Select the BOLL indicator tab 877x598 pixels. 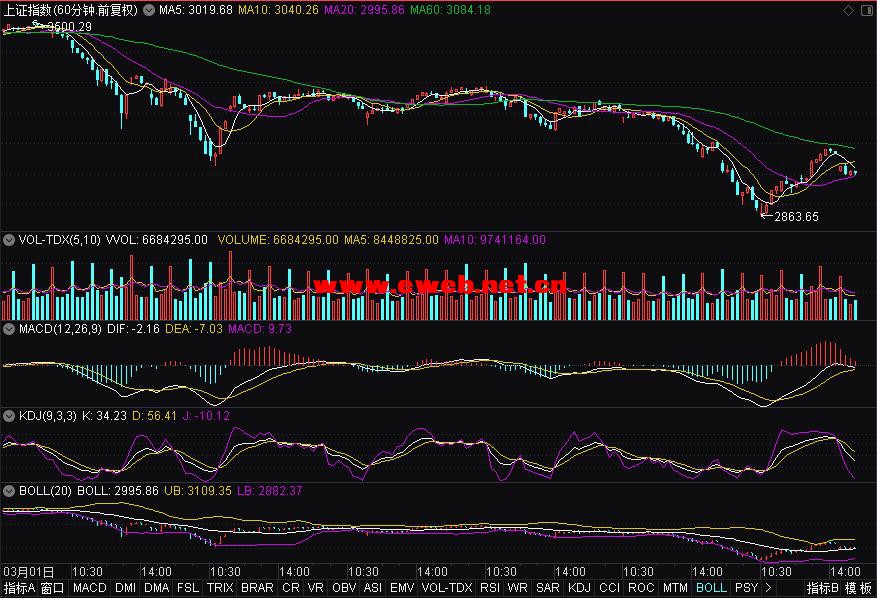click(x=711, y=588)
